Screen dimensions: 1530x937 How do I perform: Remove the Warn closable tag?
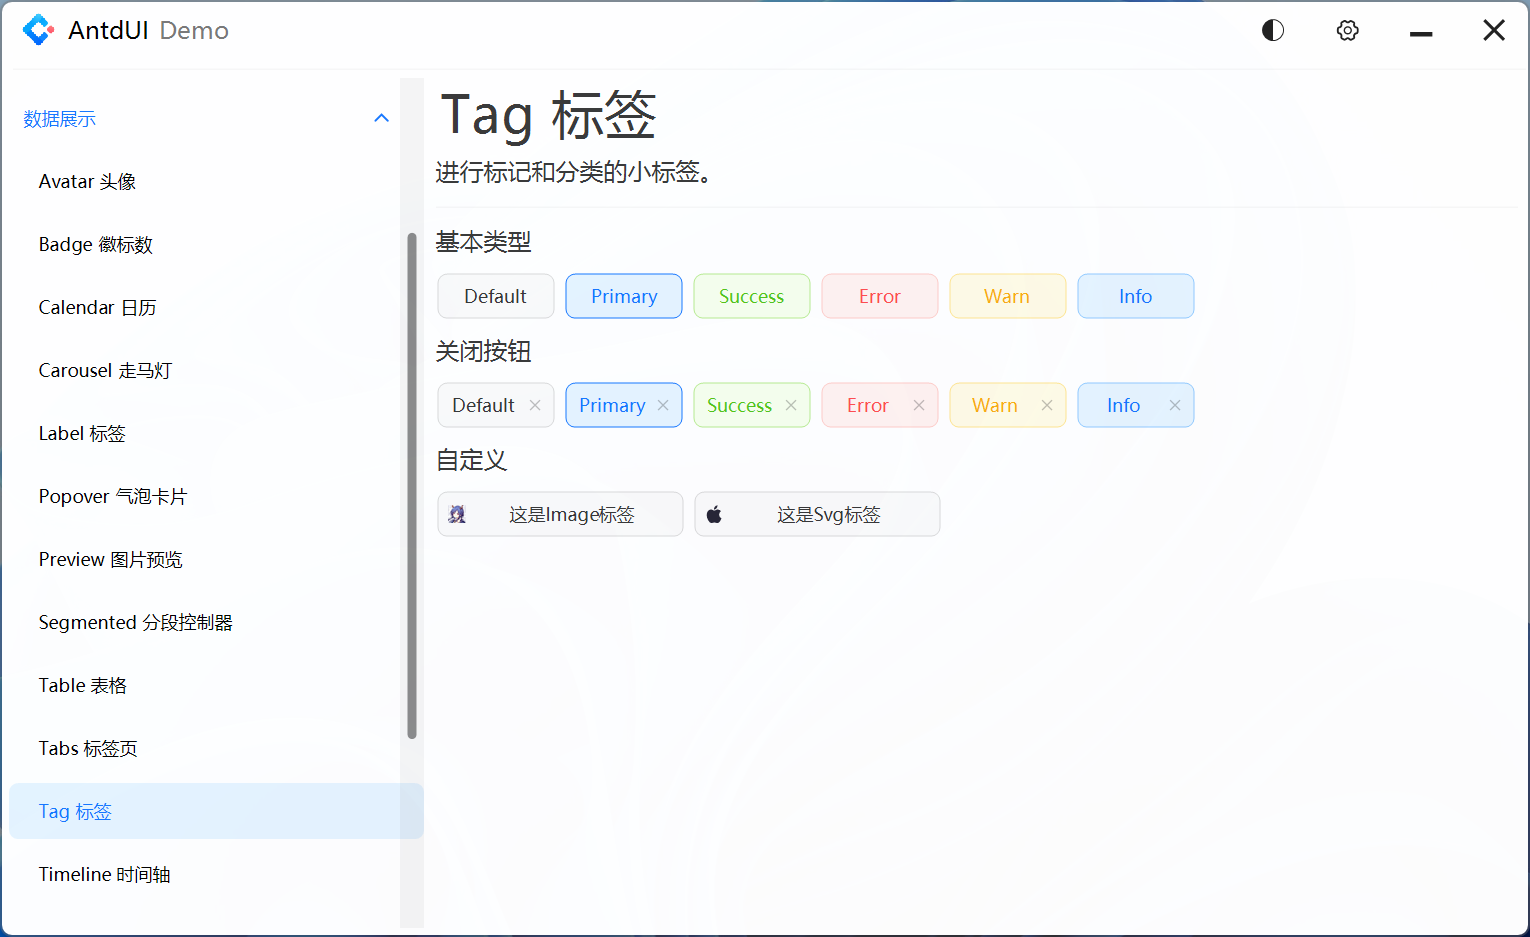coord(1046,405)
